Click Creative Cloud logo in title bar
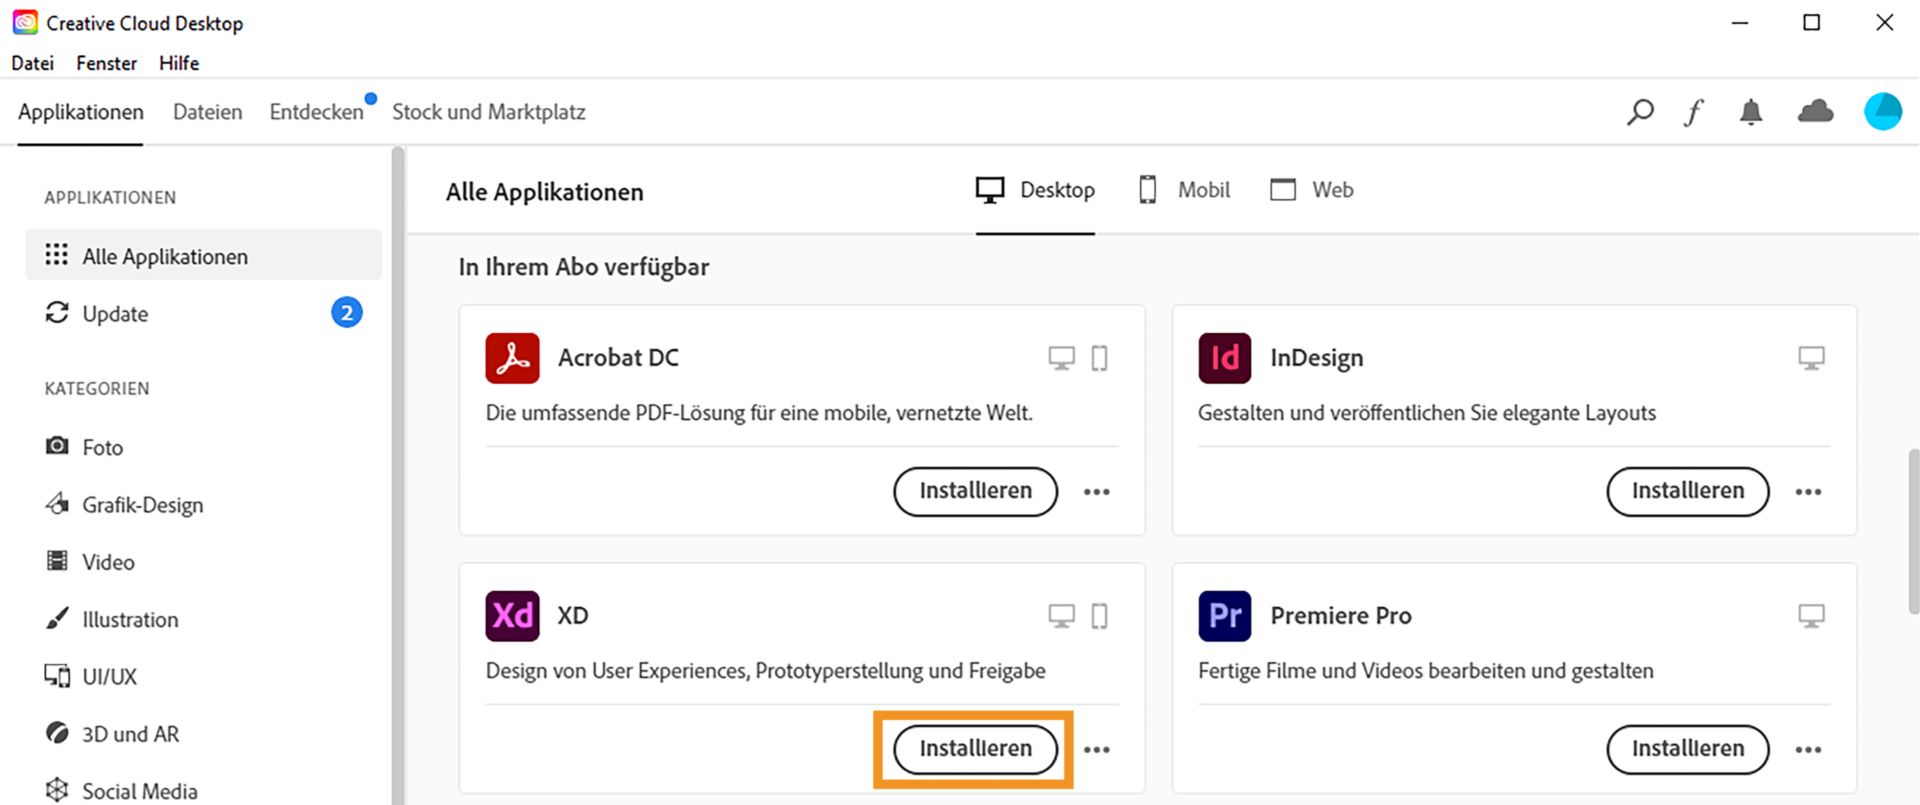1920x805 pixels. coord(25,22)
